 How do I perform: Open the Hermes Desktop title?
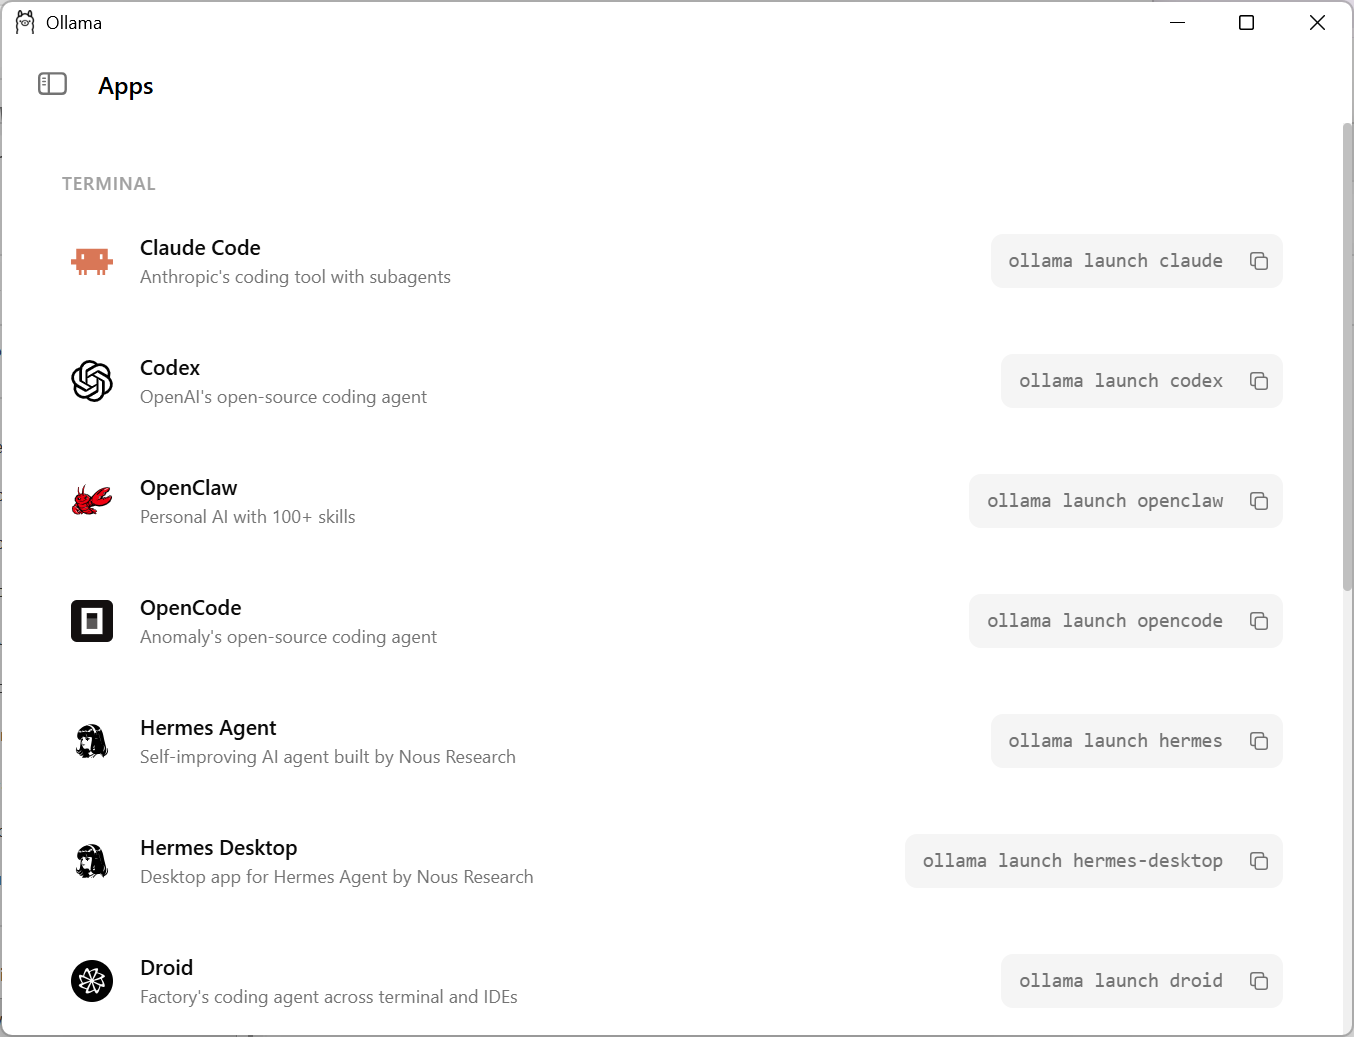(x=218, y=848)
